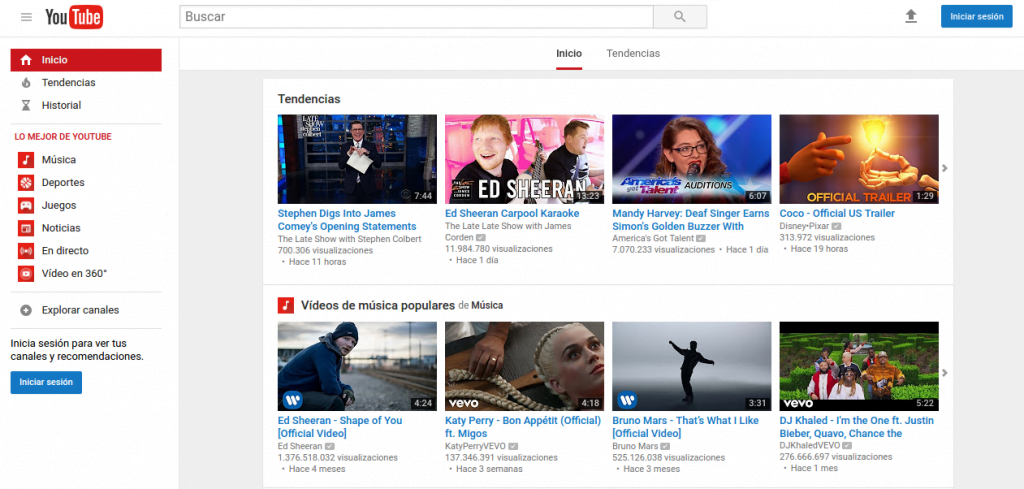Image resolution: width=1024 pixels, height=489 pixels.
Task: Open Bruno Mars channel link
Action: click(635, 446)
